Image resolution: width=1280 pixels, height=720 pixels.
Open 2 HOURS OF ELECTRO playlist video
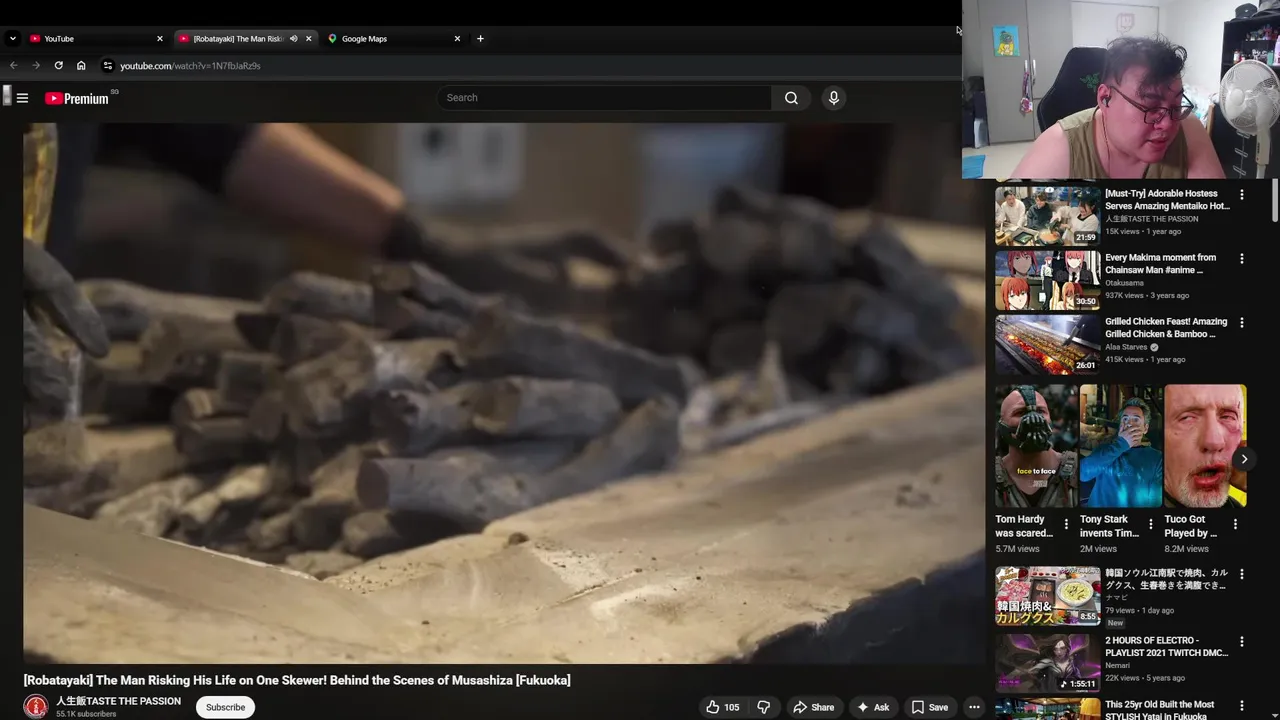[1047, 663]
